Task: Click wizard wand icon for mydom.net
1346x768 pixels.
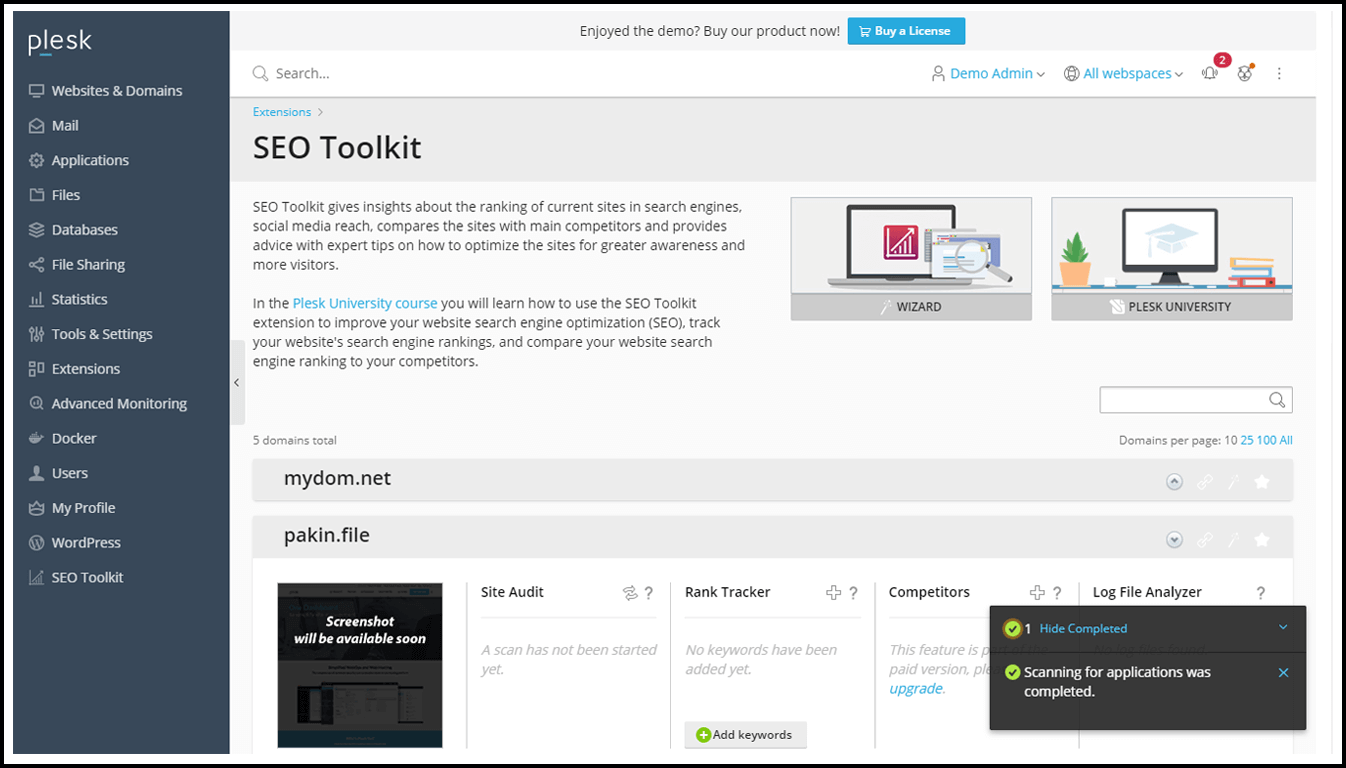Action: coord(1233,482)
